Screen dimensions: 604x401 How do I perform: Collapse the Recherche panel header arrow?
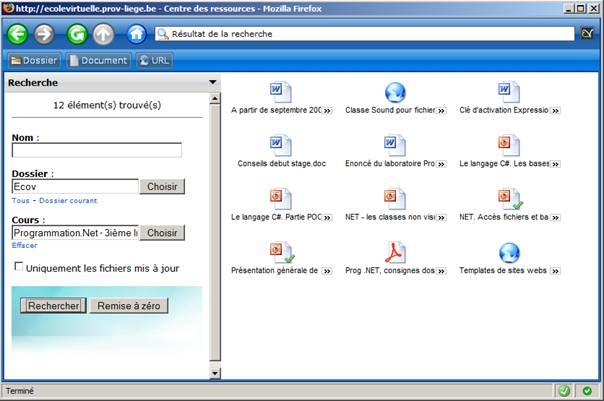tap(212, 83)
